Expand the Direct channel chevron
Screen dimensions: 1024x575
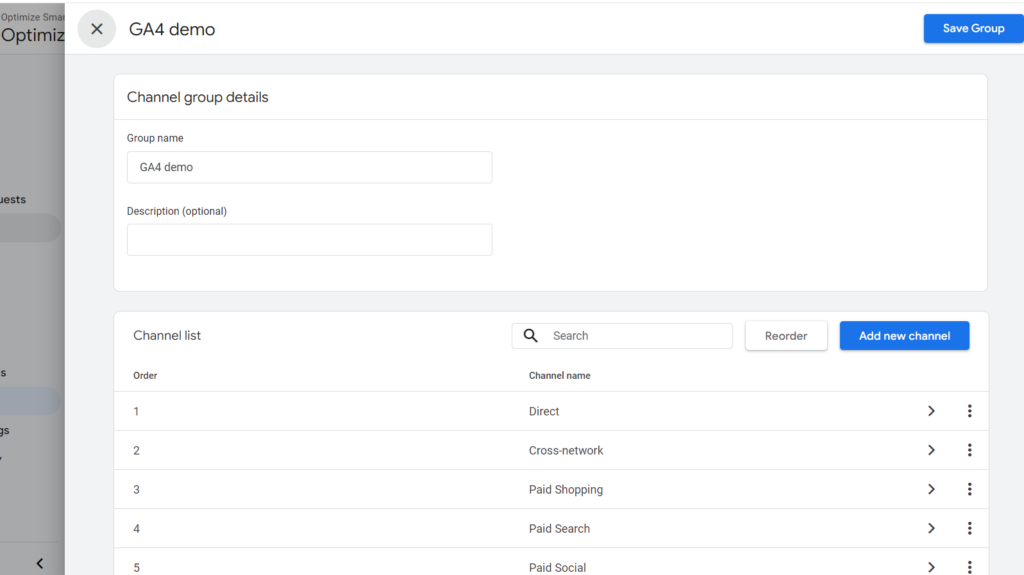[931, 411]
